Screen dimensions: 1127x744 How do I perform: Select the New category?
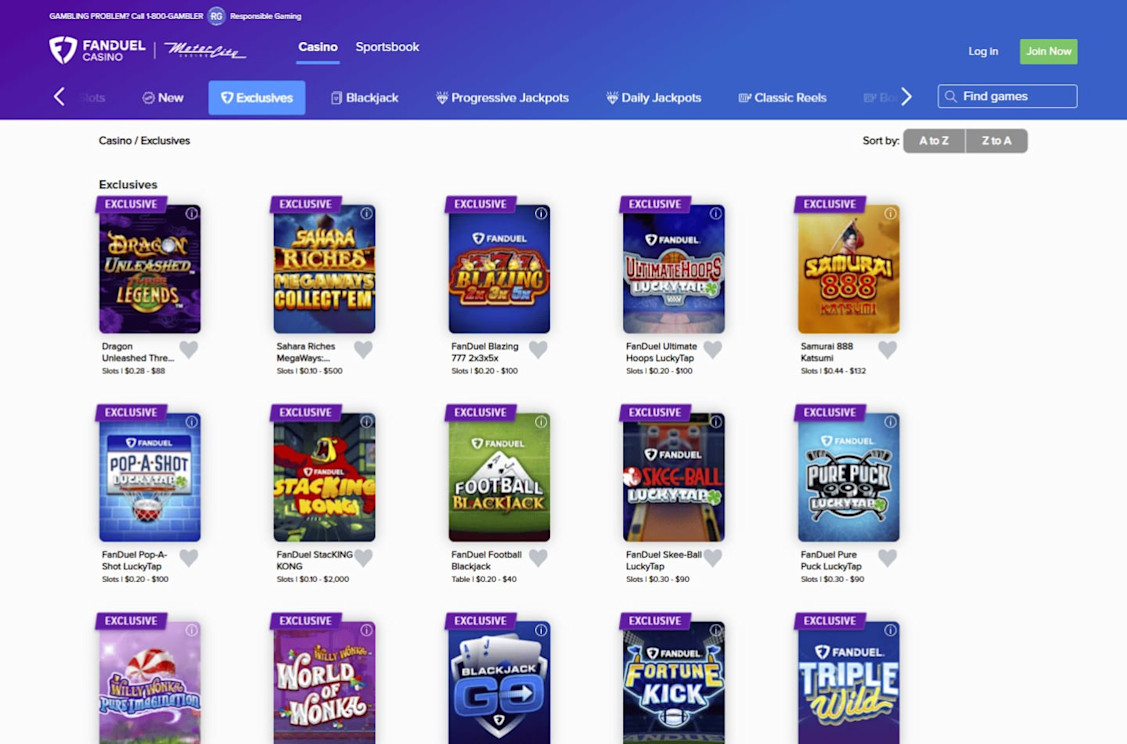coord(162,98)
